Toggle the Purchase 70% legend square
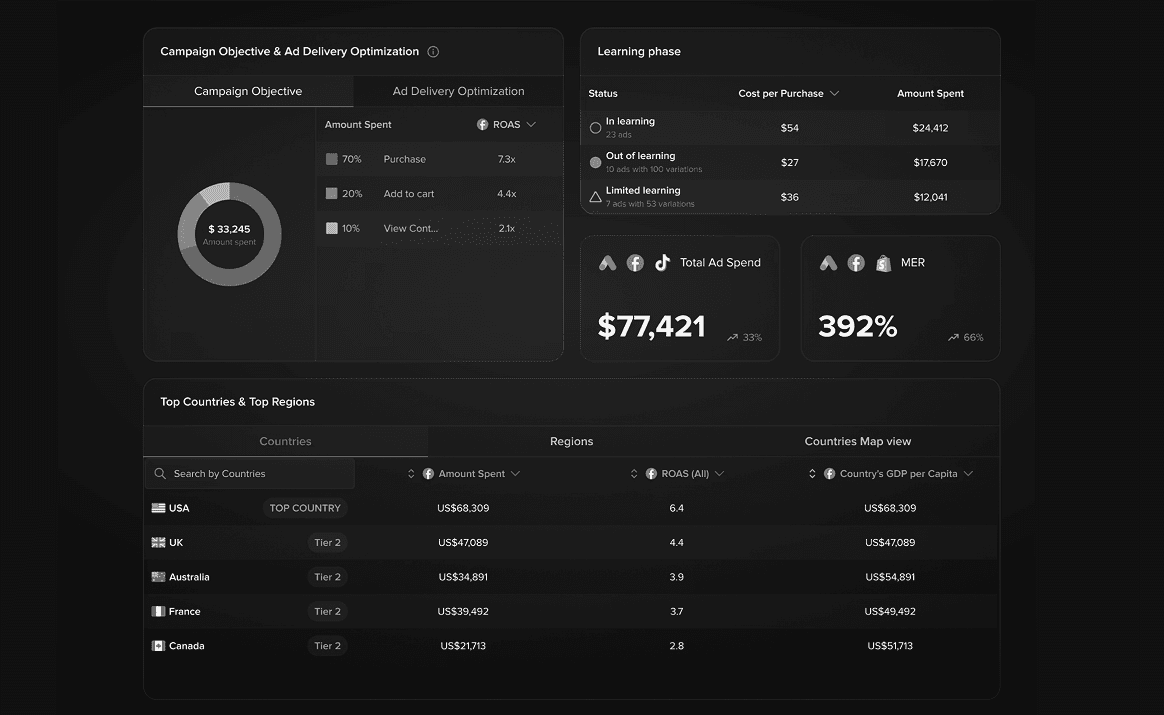This screenshot has height=715, width=1164. pyautogui.click(x=332, y=159)
